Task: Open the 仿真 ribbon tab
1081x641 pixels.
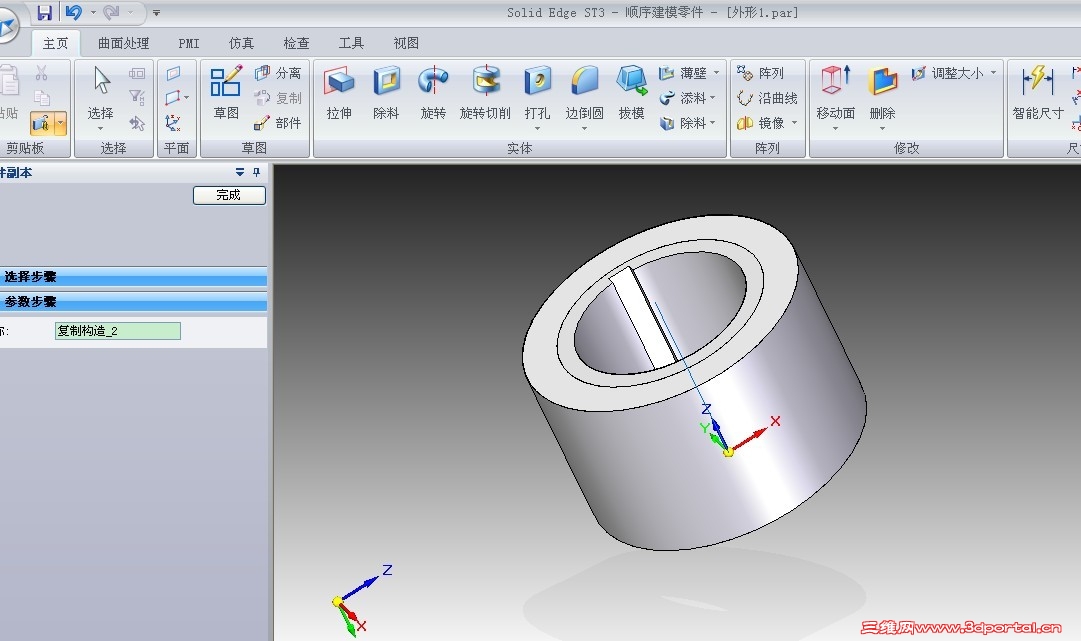Action: (241, 43)
